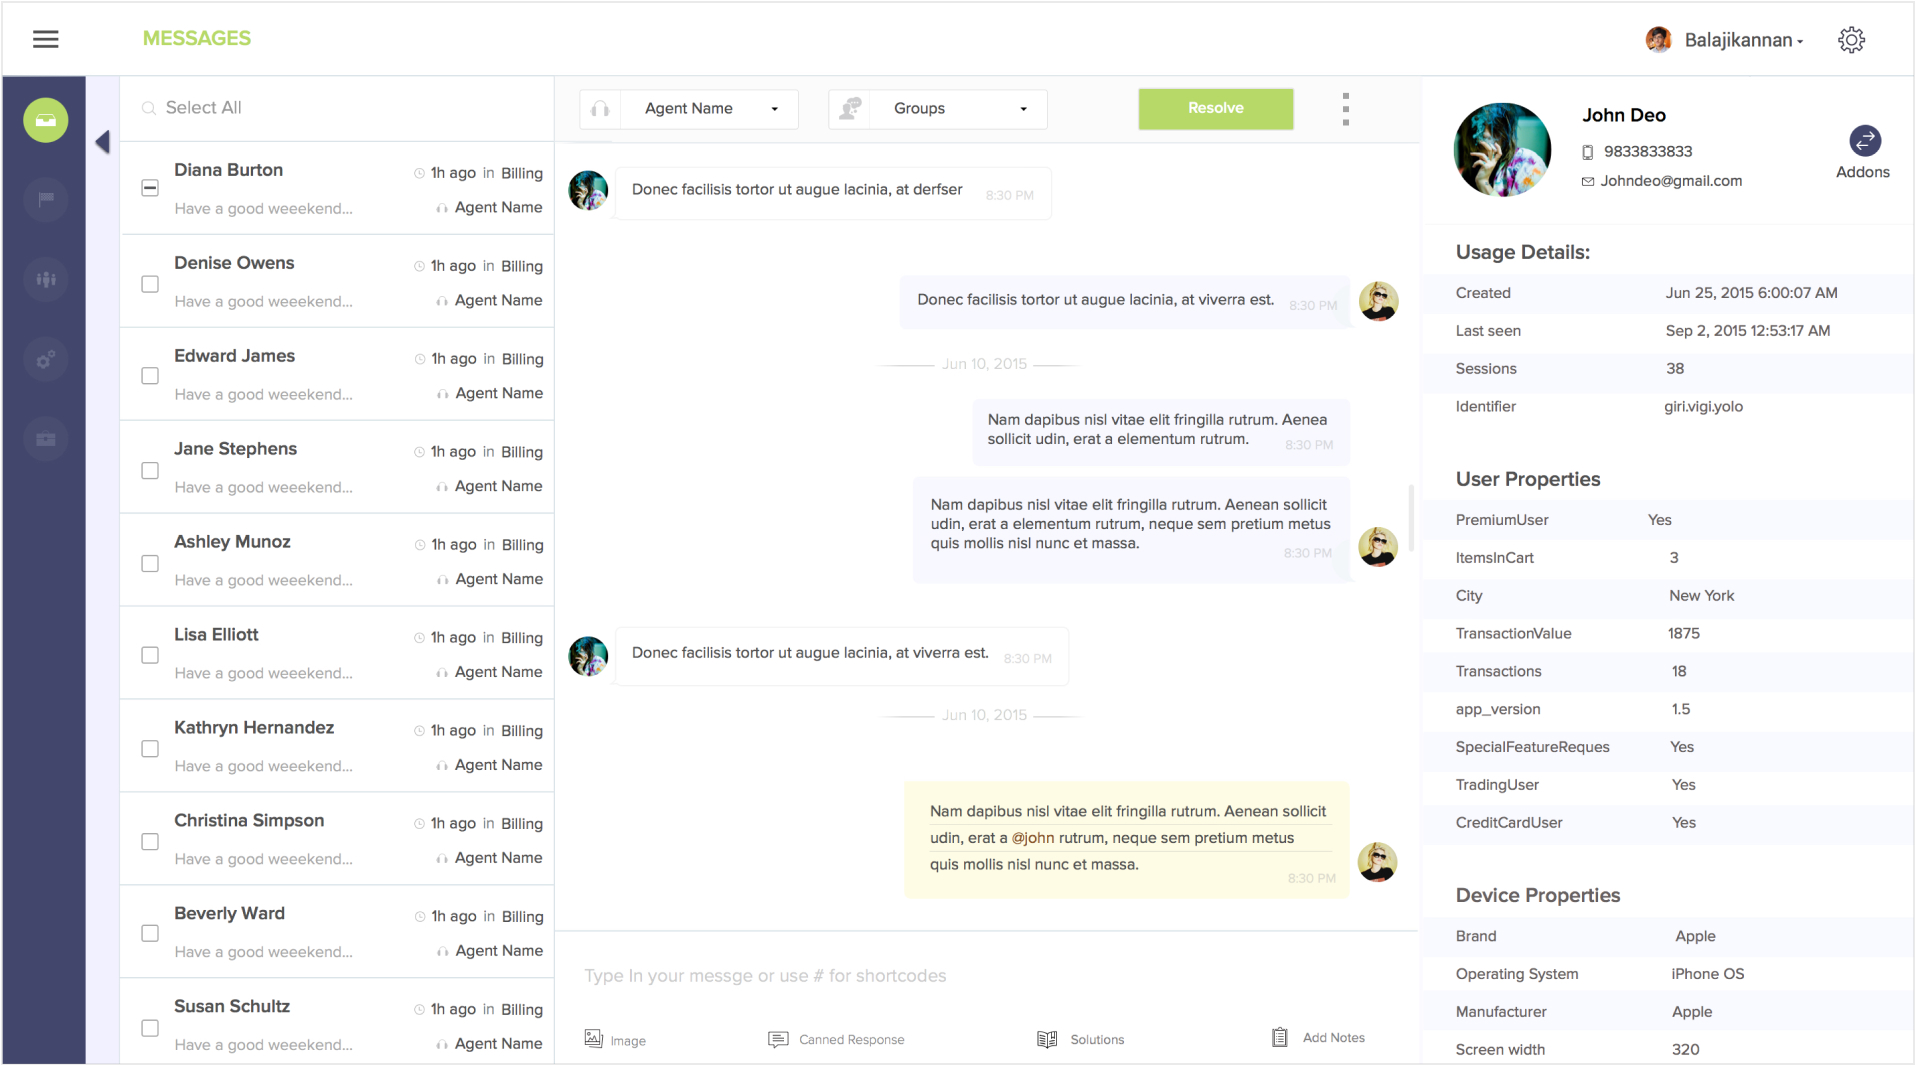Check the Jane Stephens conversation checkbox
This screenshot has height=1065, width=1915.
tap(150, 470)
